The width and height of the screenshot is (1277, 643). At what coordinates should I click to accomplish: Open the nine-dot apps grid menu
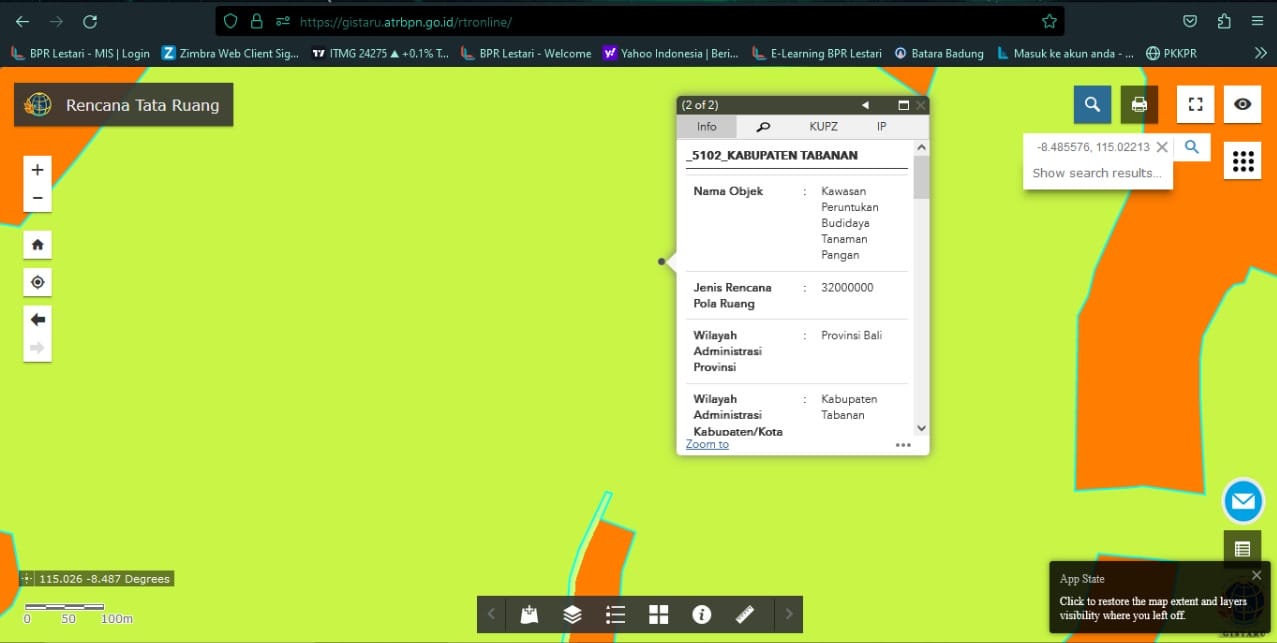[x=1242, y=161]
